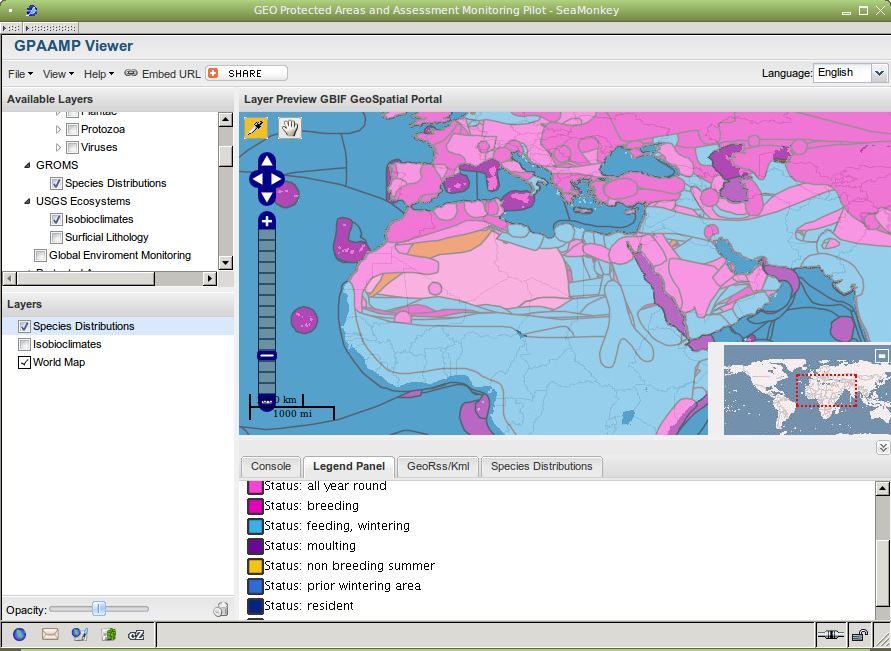Switch to Species Distributions tab

[x=542, y=466]
